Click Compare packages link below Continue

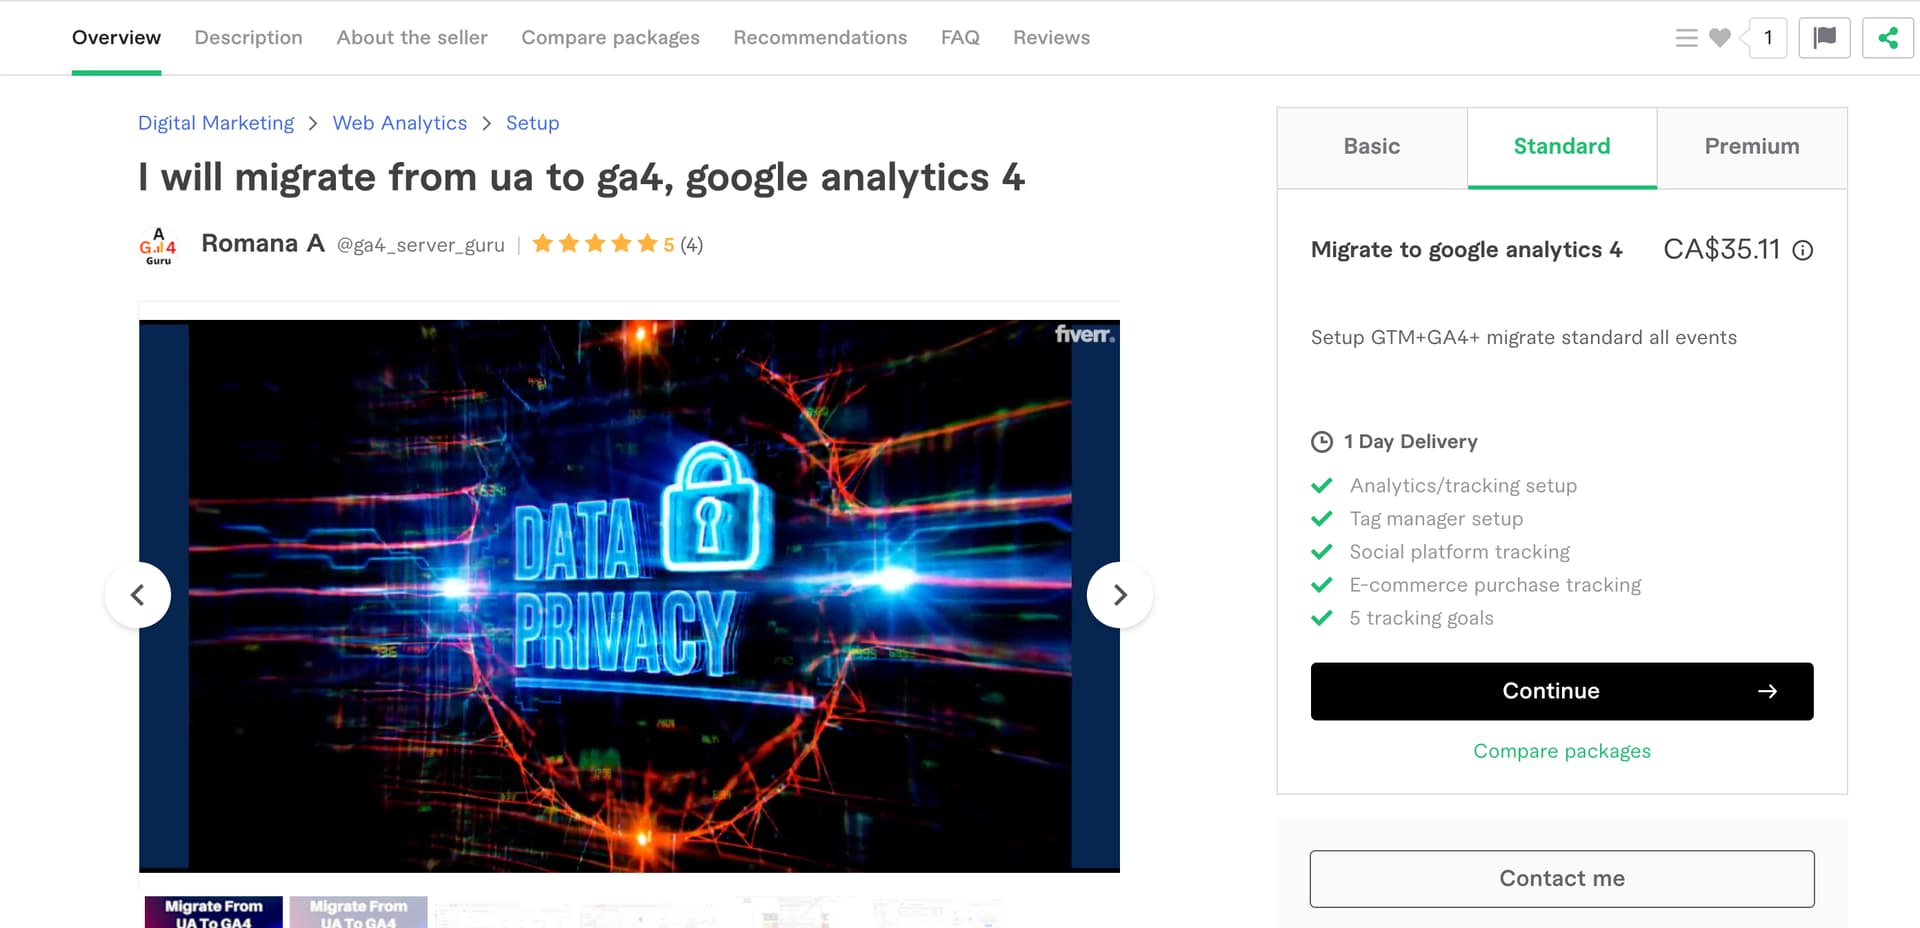[1562, 751]
